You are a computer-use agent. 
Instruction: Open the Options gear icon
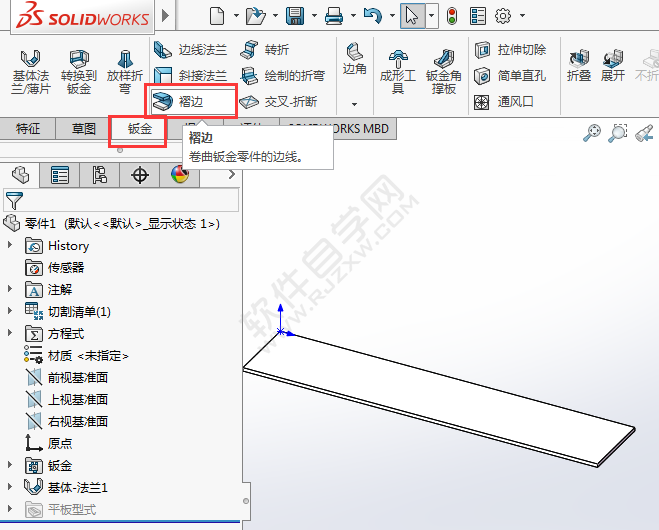coord(503,16)
